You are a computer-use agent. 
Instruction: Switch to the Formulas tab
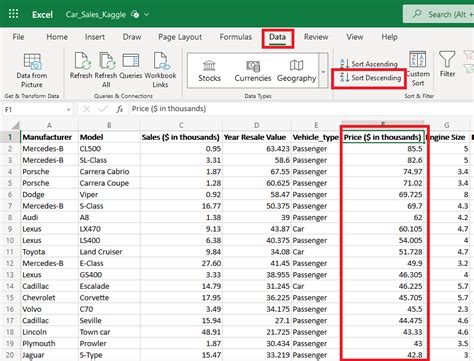tap(236, 37)
